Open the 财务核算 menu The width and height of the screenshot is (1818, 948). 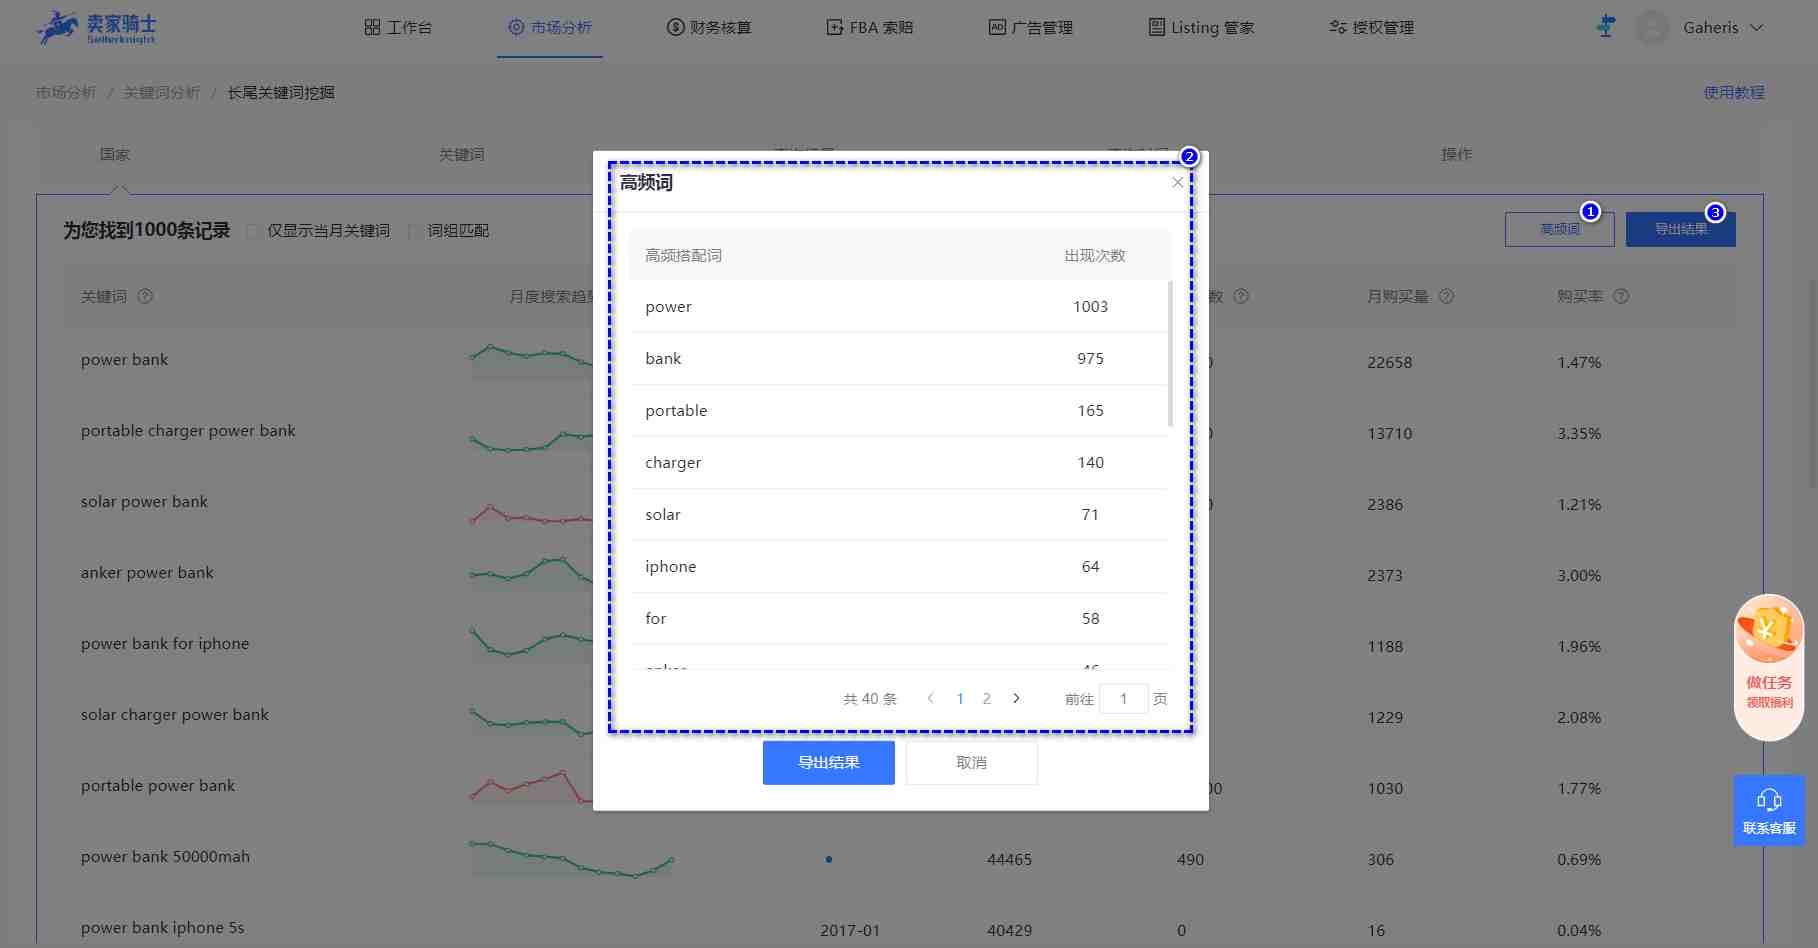click(x=709, y=27)
